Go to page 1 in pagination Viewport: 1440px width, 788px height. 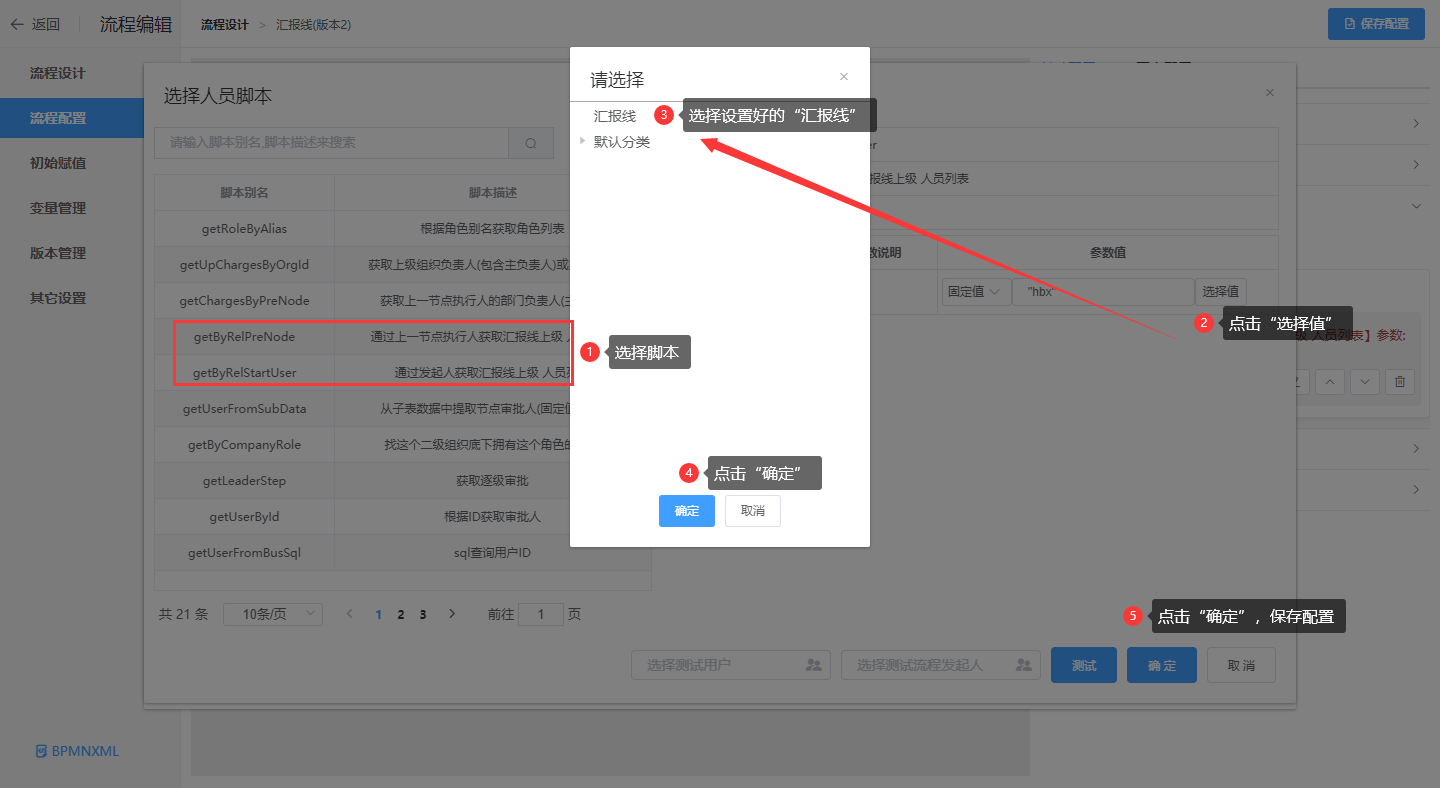379,614
